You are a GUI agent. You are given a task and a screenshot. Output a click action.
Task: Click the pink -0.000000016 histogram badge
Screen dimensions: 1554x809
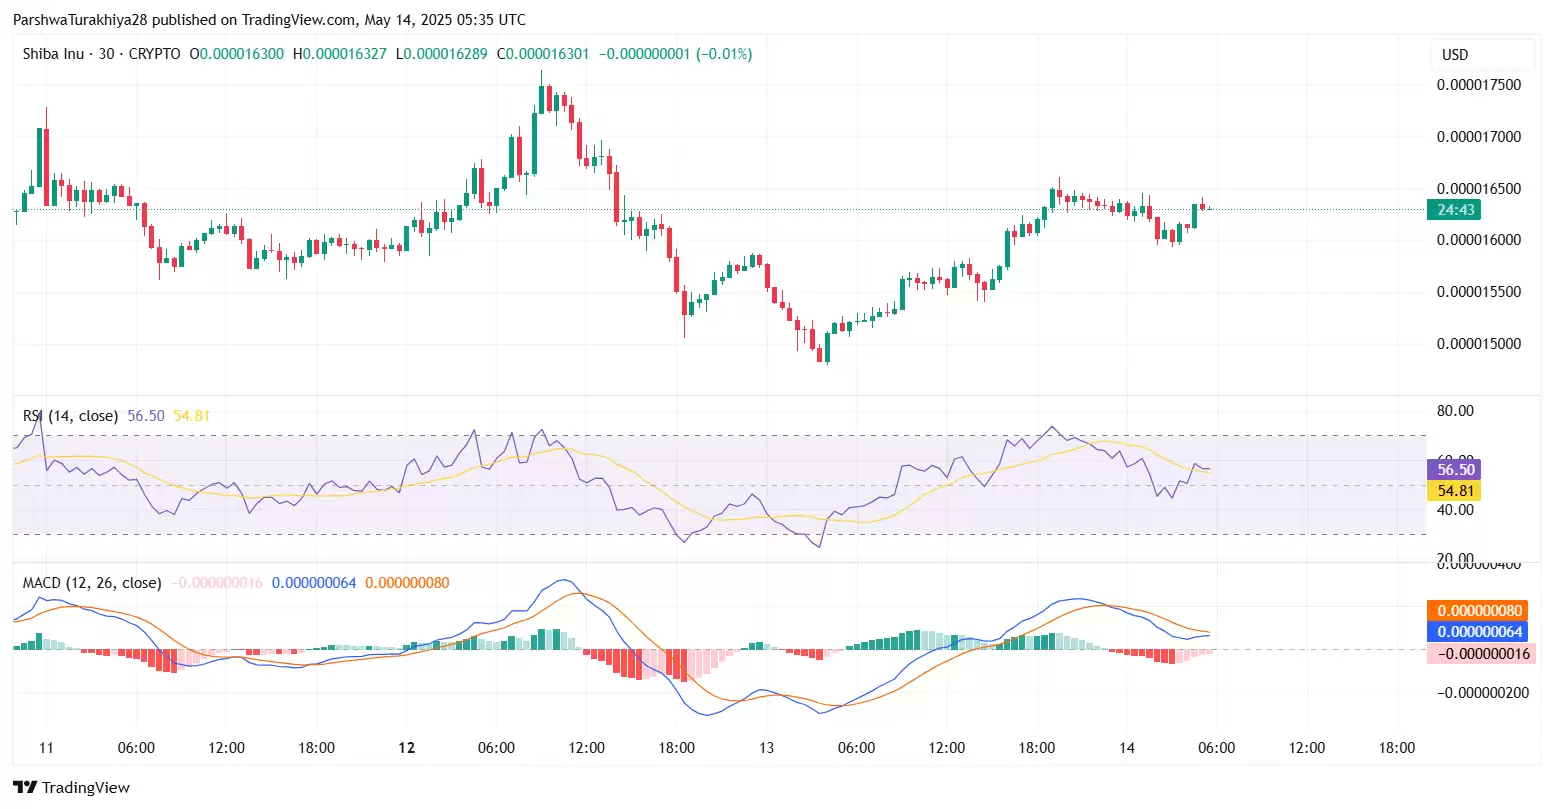[x=1479, y=654]
